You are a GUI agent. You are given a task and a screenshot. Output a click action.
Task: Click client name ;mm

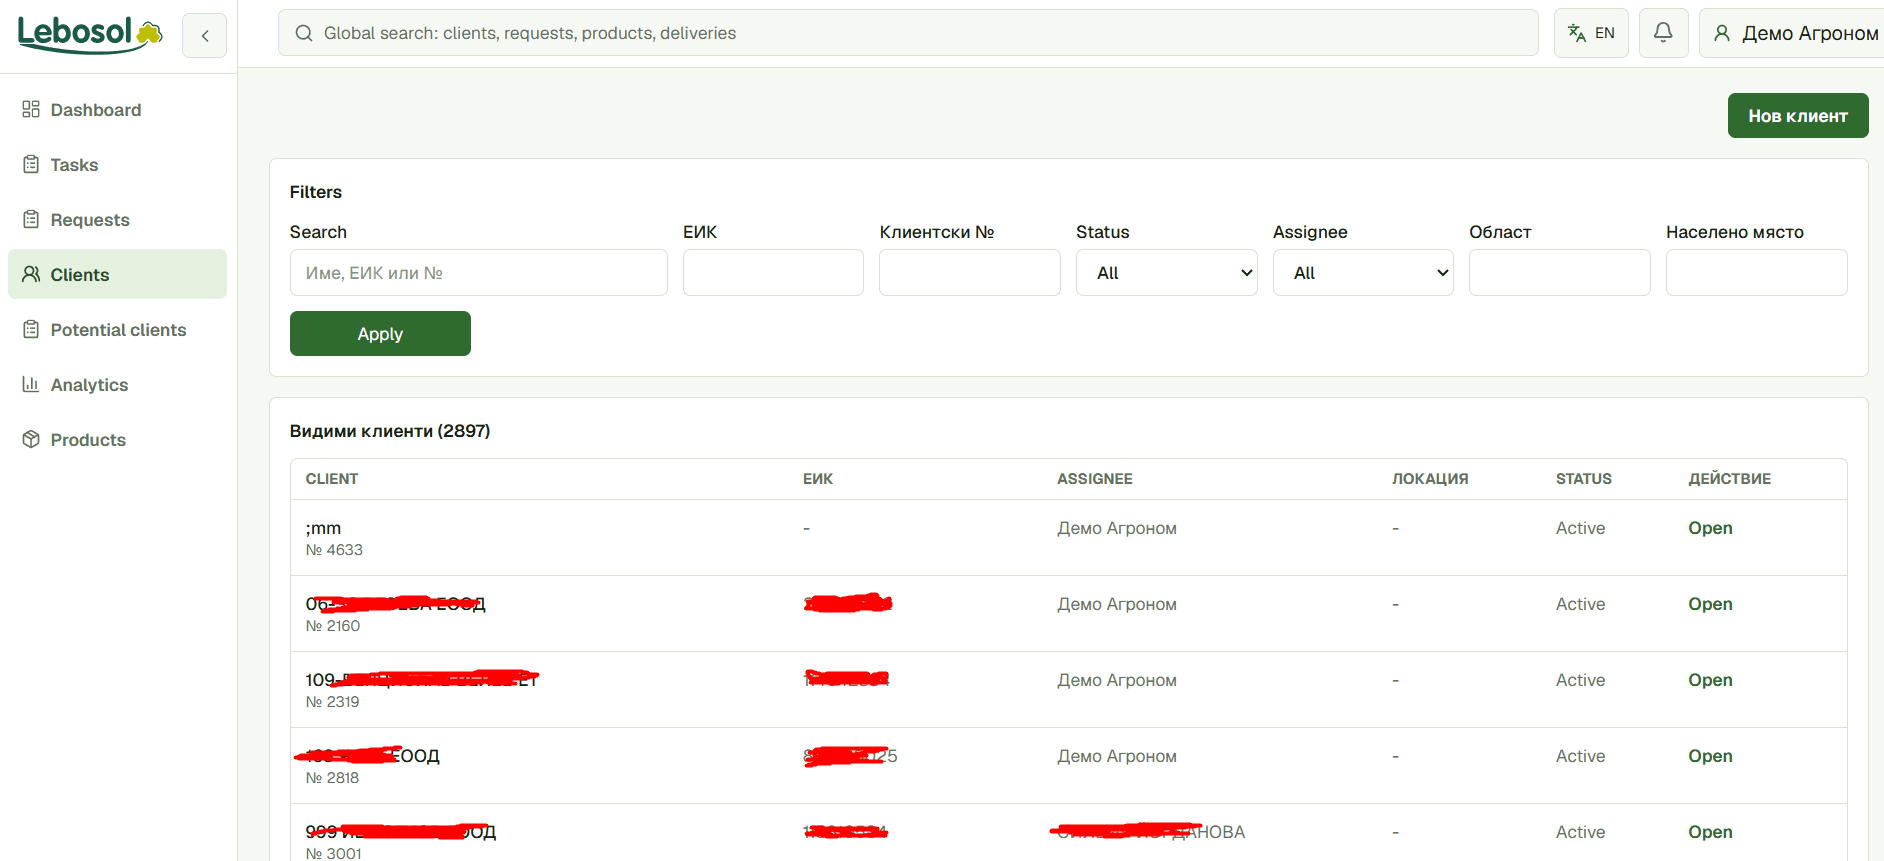[x=323, y=528]
